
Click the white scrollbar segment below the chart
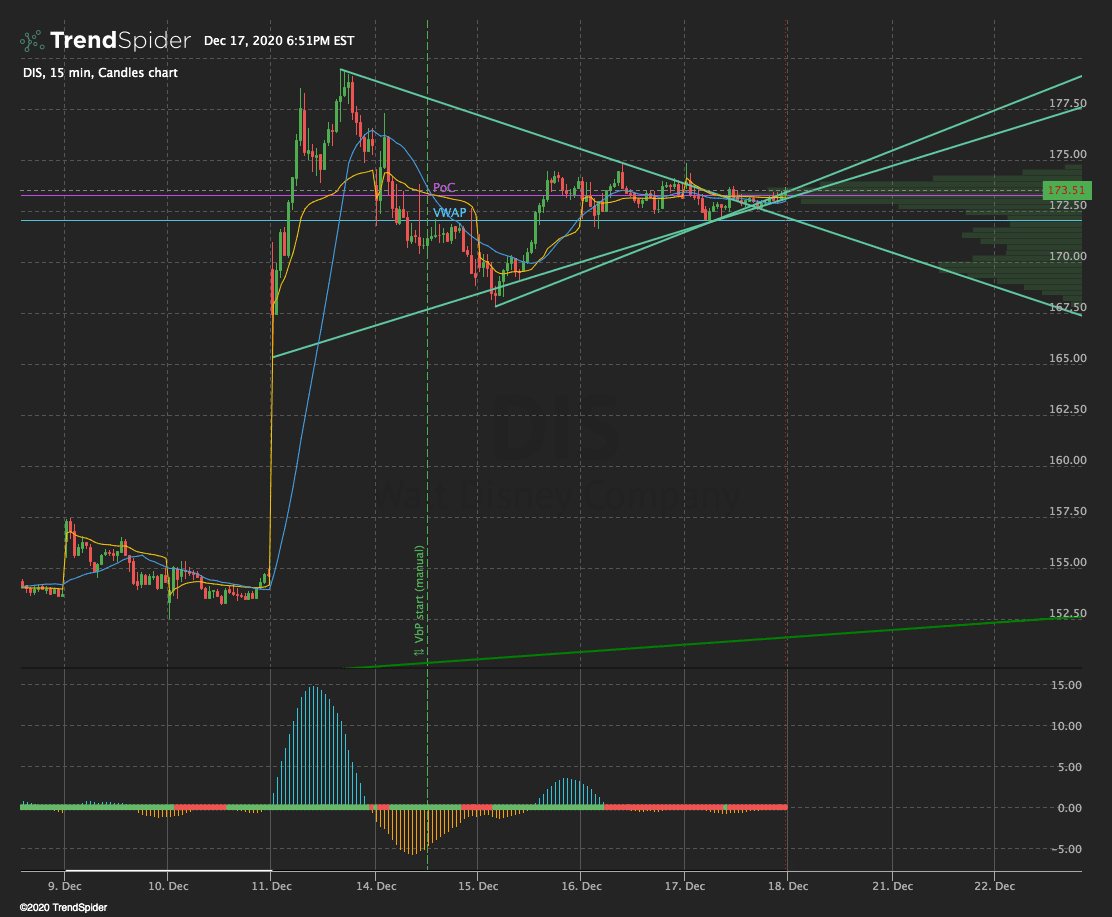(x=170, y=871)
